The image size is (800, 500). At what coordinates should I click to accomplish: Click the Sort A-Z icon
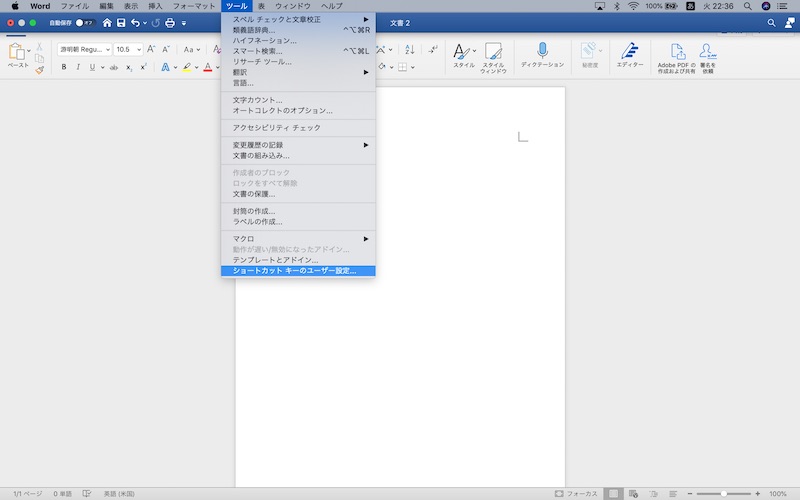(410, 49)
